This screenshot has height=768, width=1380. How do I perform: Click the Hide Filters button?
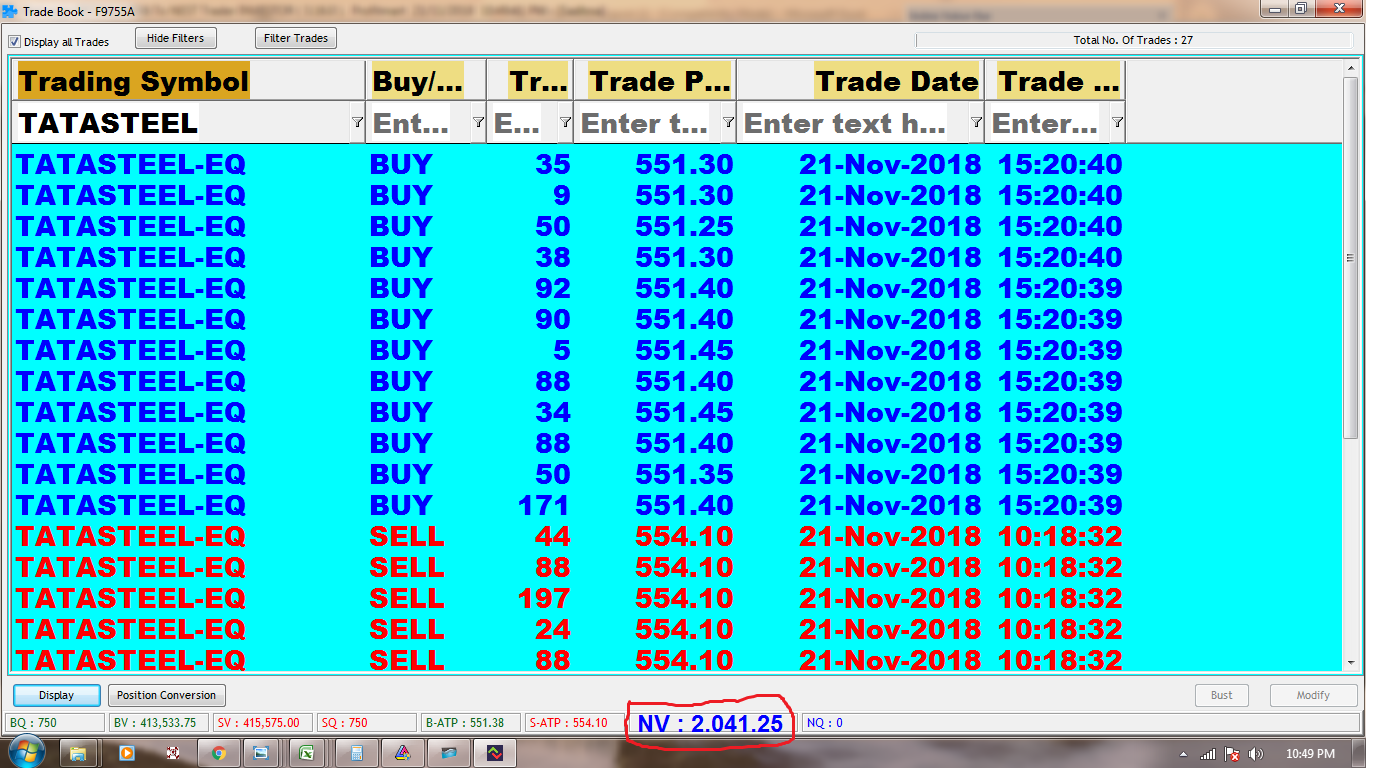(x=175, y=38)
